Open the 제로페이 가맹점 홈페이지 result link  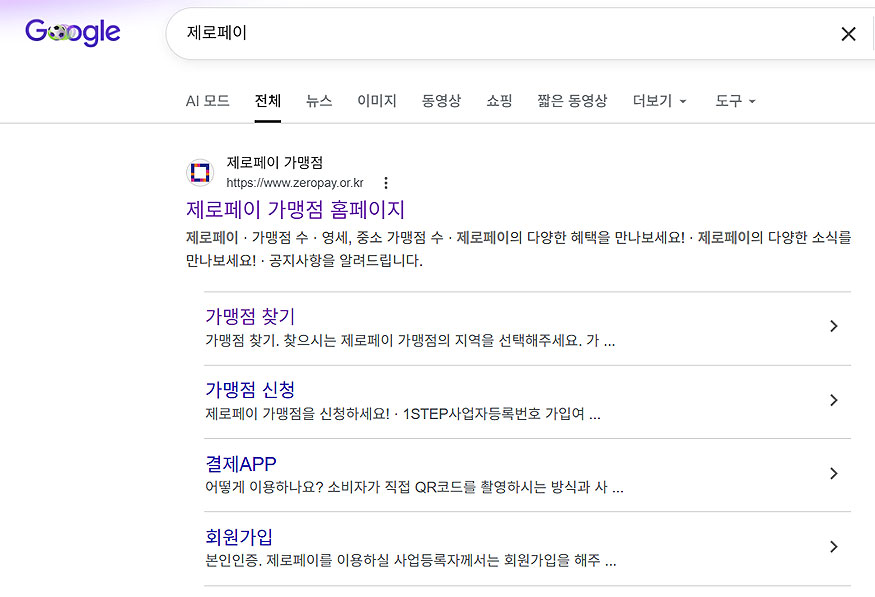(x=295, y=210)
